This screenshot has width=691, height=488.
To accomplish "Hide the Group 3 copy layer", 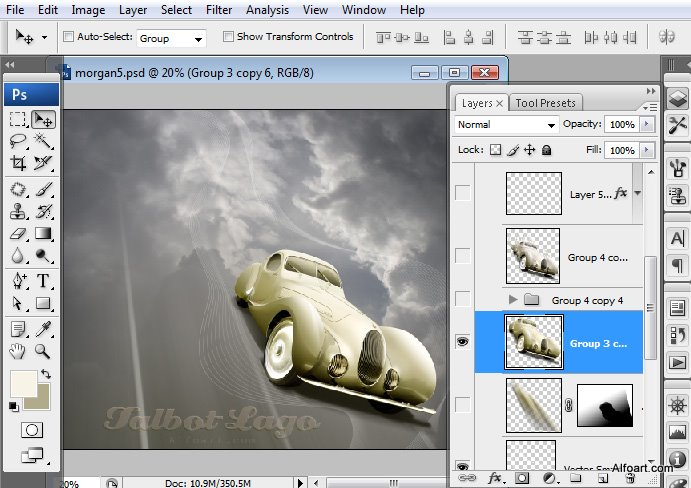I will tap(462, 342).
